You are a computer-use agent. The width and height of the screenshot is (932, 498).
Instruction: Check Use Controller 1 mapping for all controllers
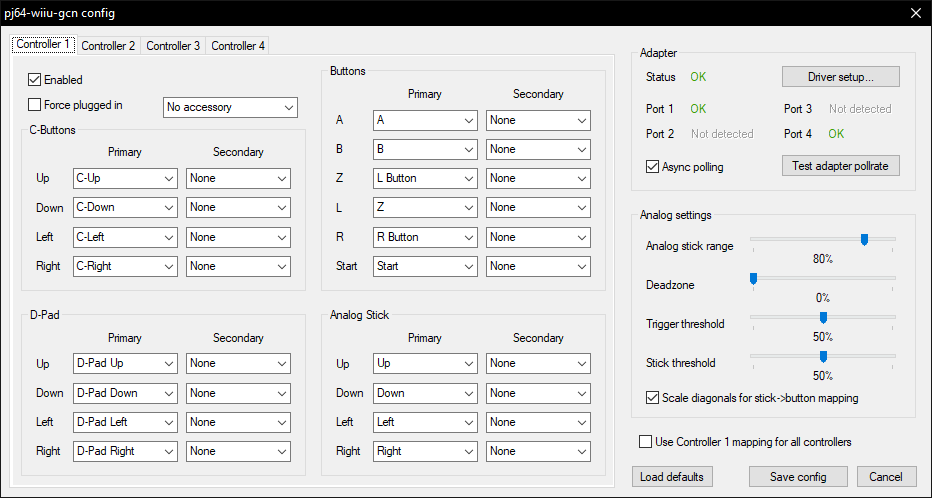click(645, 441)
